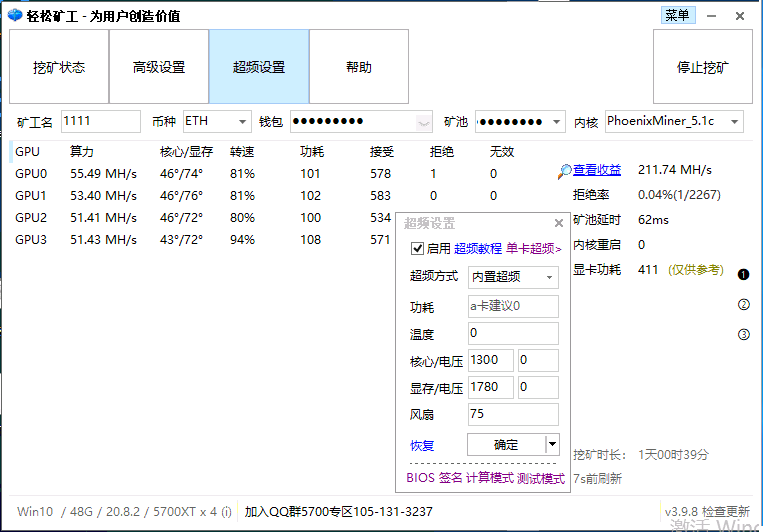Expand the 币种 ETH dropdown
The height and width of the screenshot is (532, 763).
243,122
